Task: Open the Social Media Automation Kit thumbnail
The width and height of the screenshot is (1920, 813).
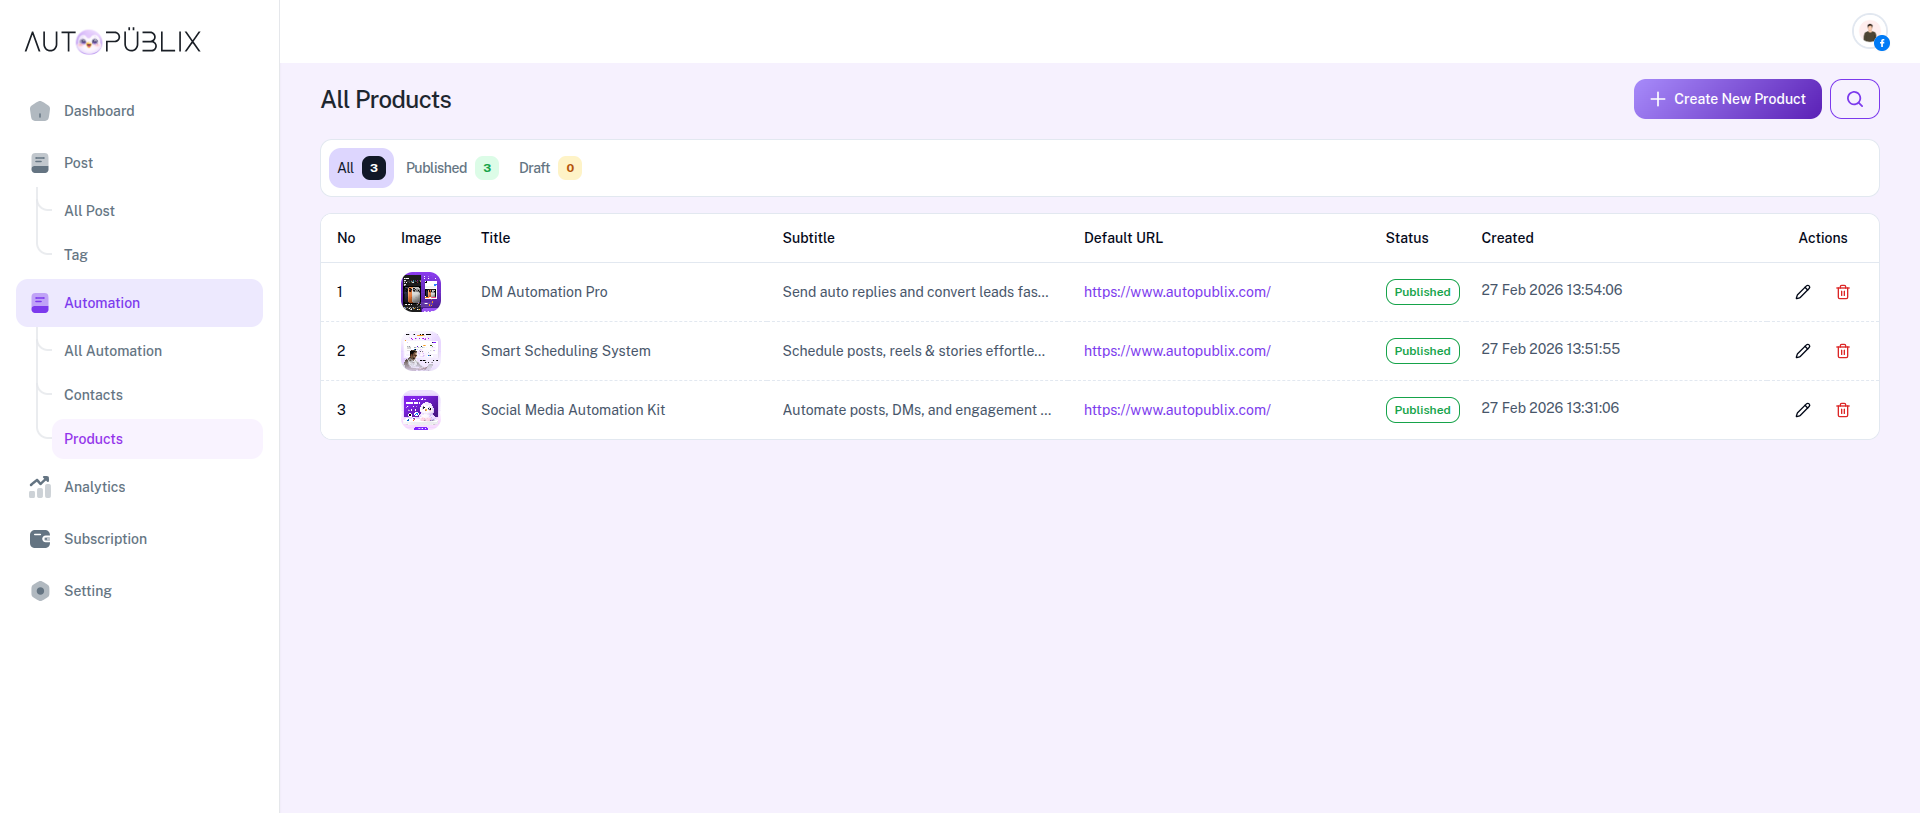Action: [x=421, y=410]
